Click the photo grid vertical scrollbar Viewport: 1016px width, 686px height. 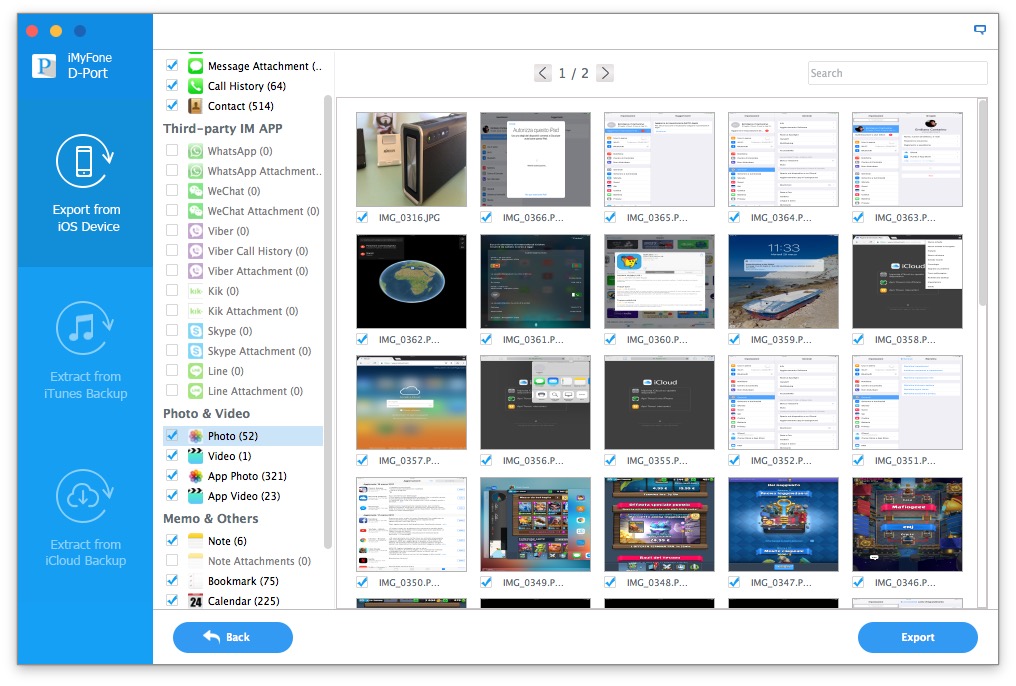(x=982, y=200)
